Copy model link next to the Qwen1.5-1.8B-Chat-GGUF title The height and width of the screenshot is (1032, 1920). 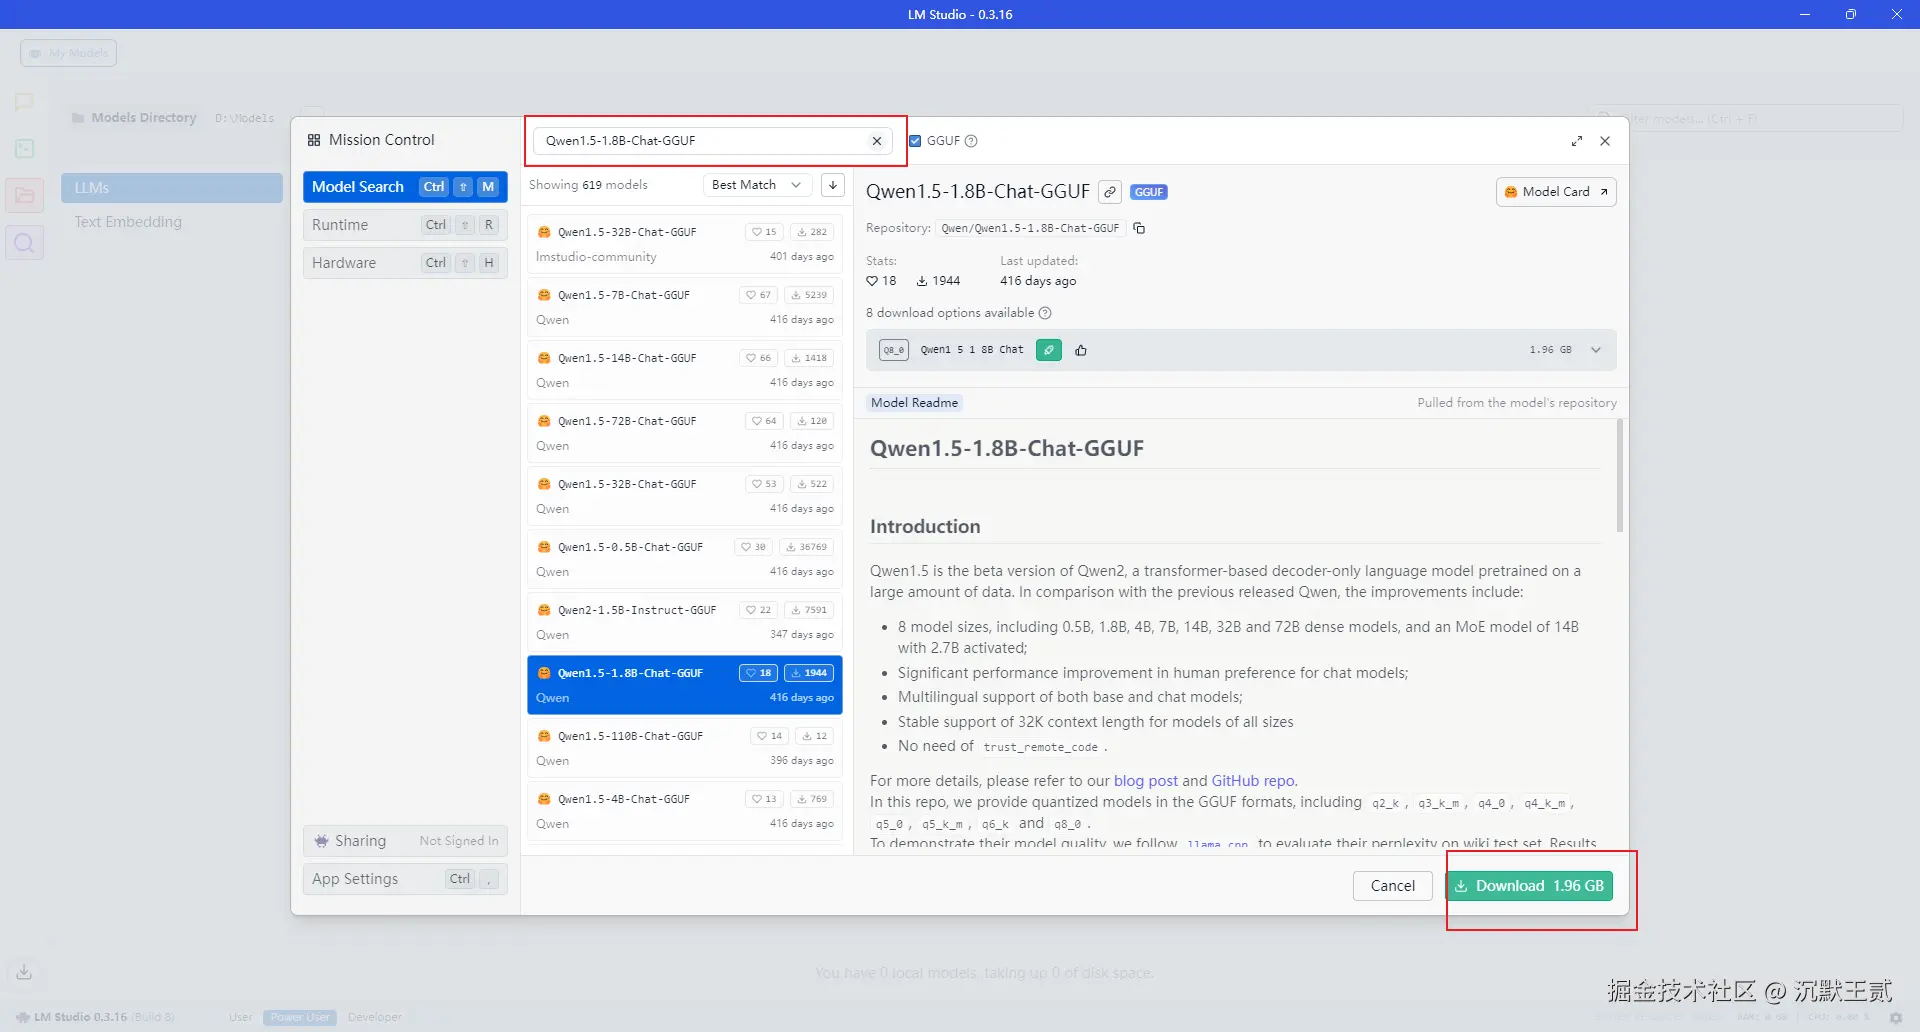pyautogui.click(x=1110, y=192)
